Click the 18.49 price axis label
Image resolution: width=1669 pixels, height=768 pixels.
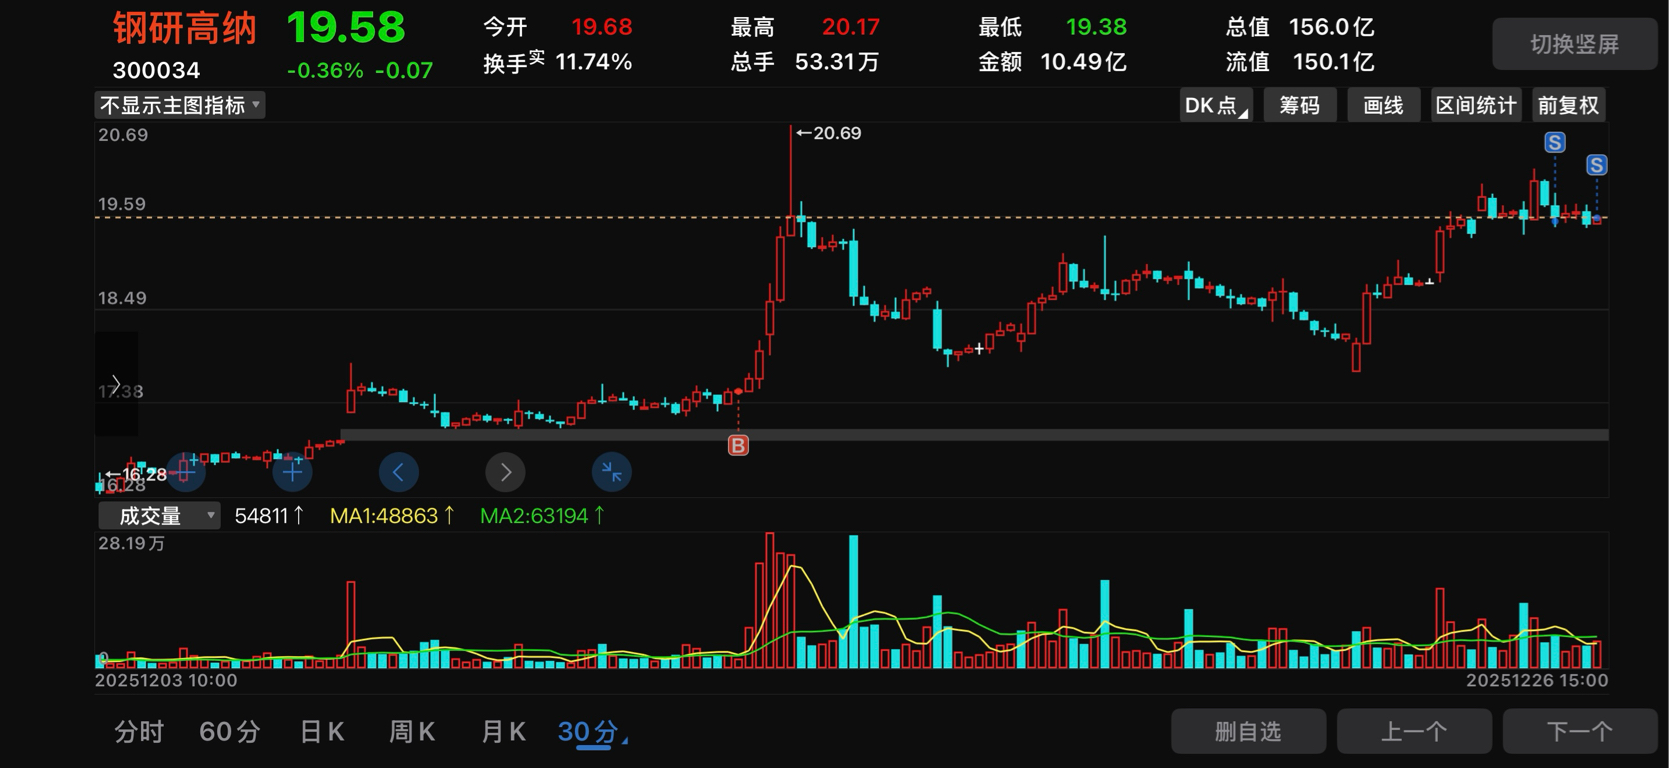point(122,298)
